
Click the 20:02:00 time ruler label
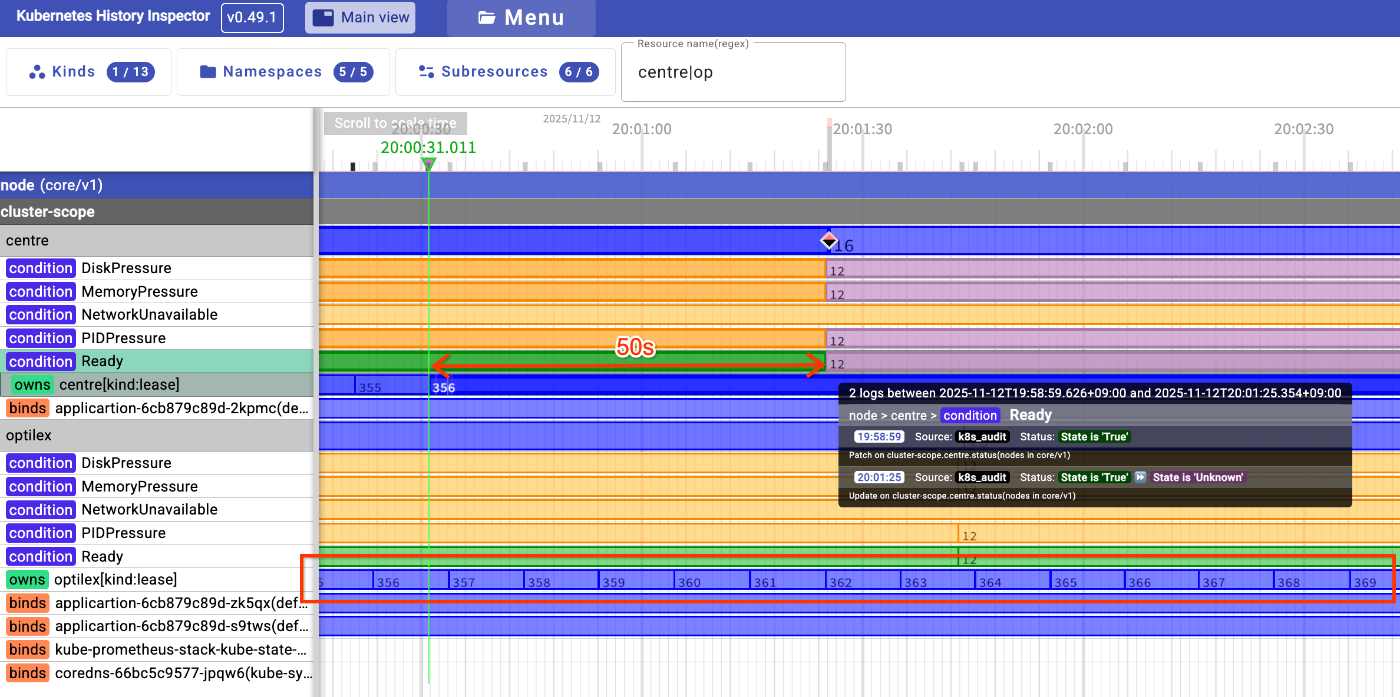[1083, 129]
